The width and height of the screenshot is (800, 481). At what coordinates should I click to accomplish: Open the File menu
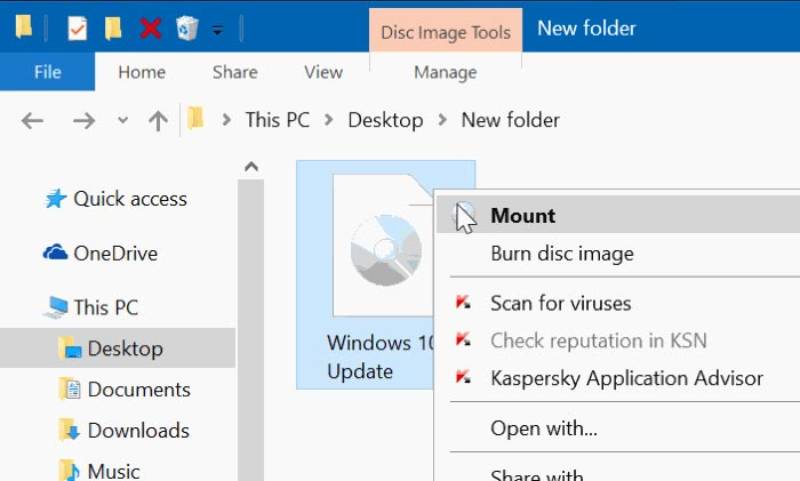[47, 72]
